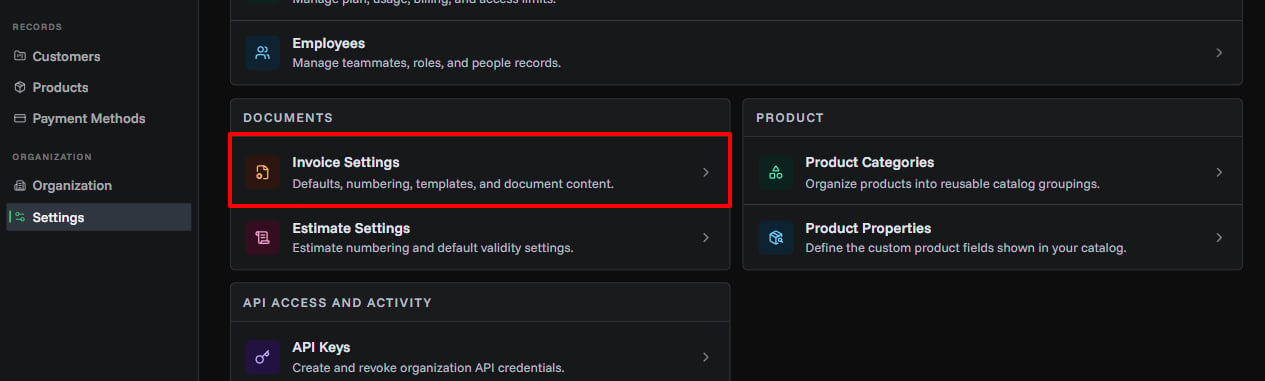Screen dimensions: 1265x381
Task: Click the API Keys row chevron
Action: click(705, 357)
